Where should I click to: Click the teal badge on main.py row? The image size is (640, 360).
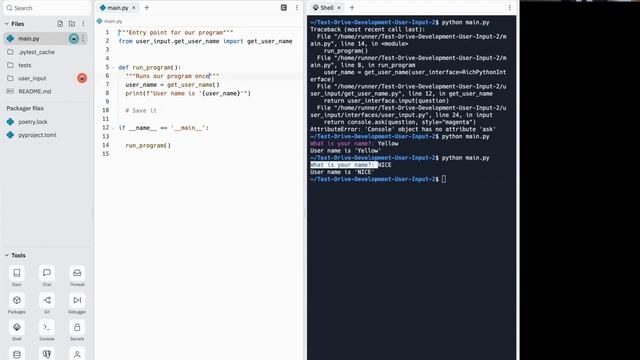(74, 38)
